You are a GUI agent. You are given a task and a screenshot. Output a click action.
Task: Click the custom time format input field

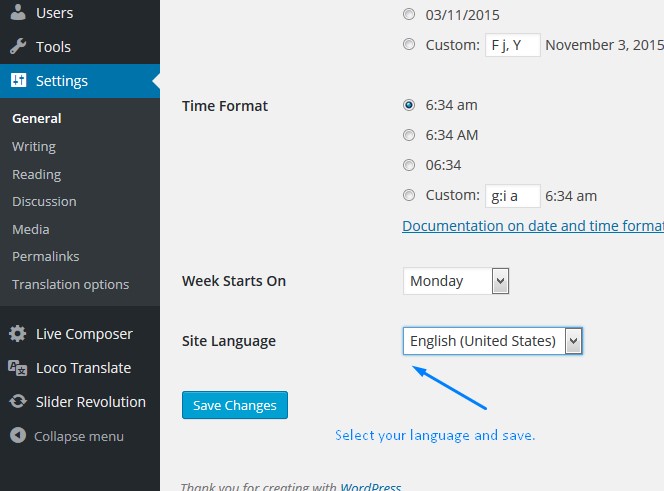[512, 196]
